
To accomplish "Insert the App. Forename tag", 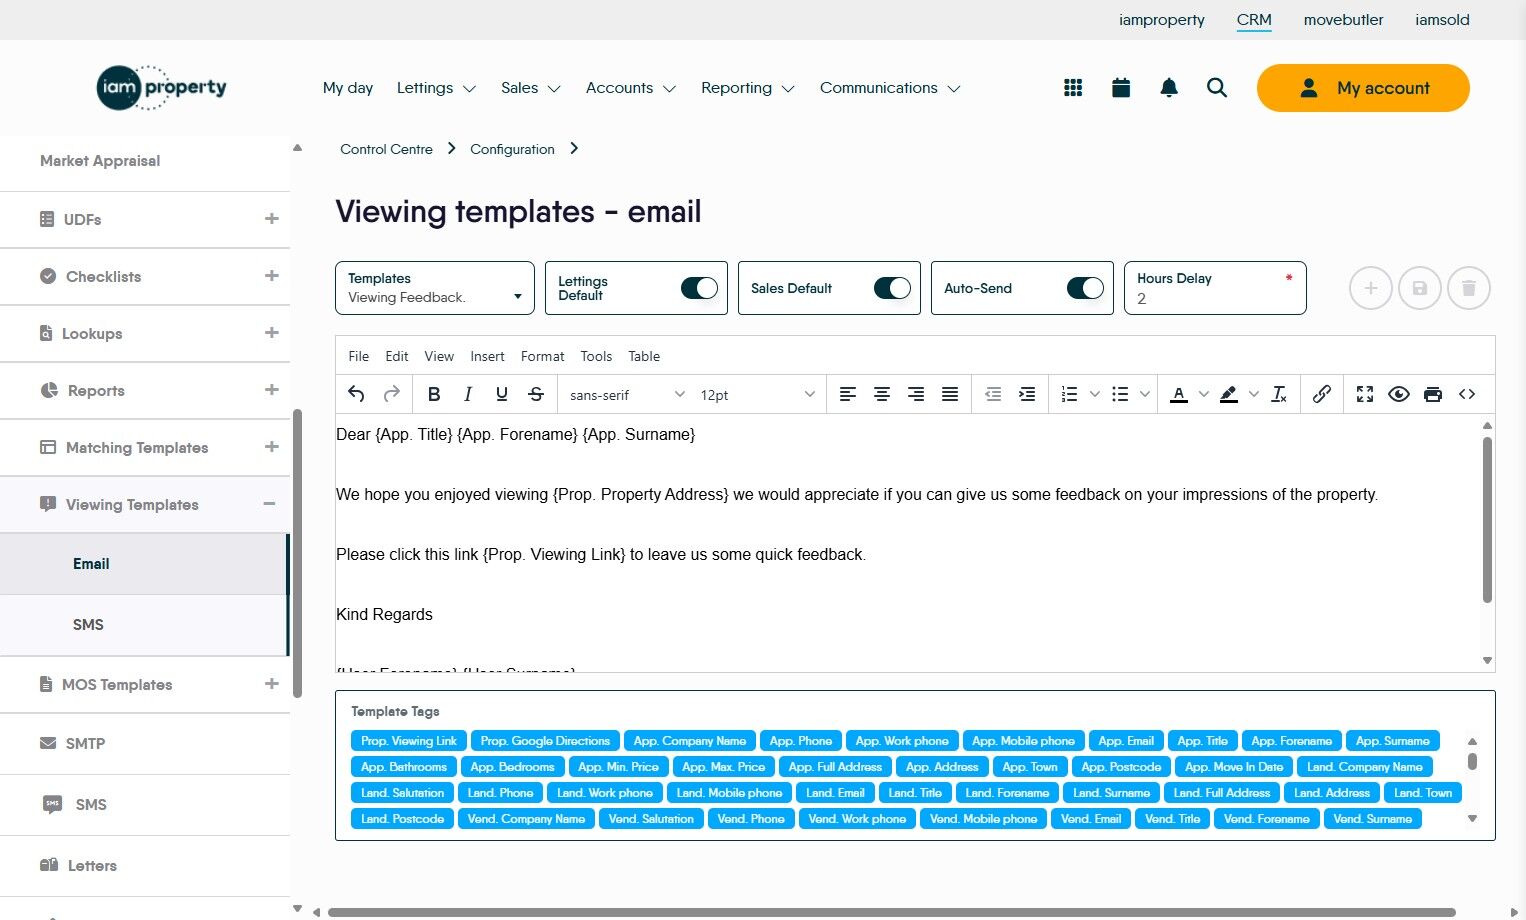I will click(x=1291, y=741).
